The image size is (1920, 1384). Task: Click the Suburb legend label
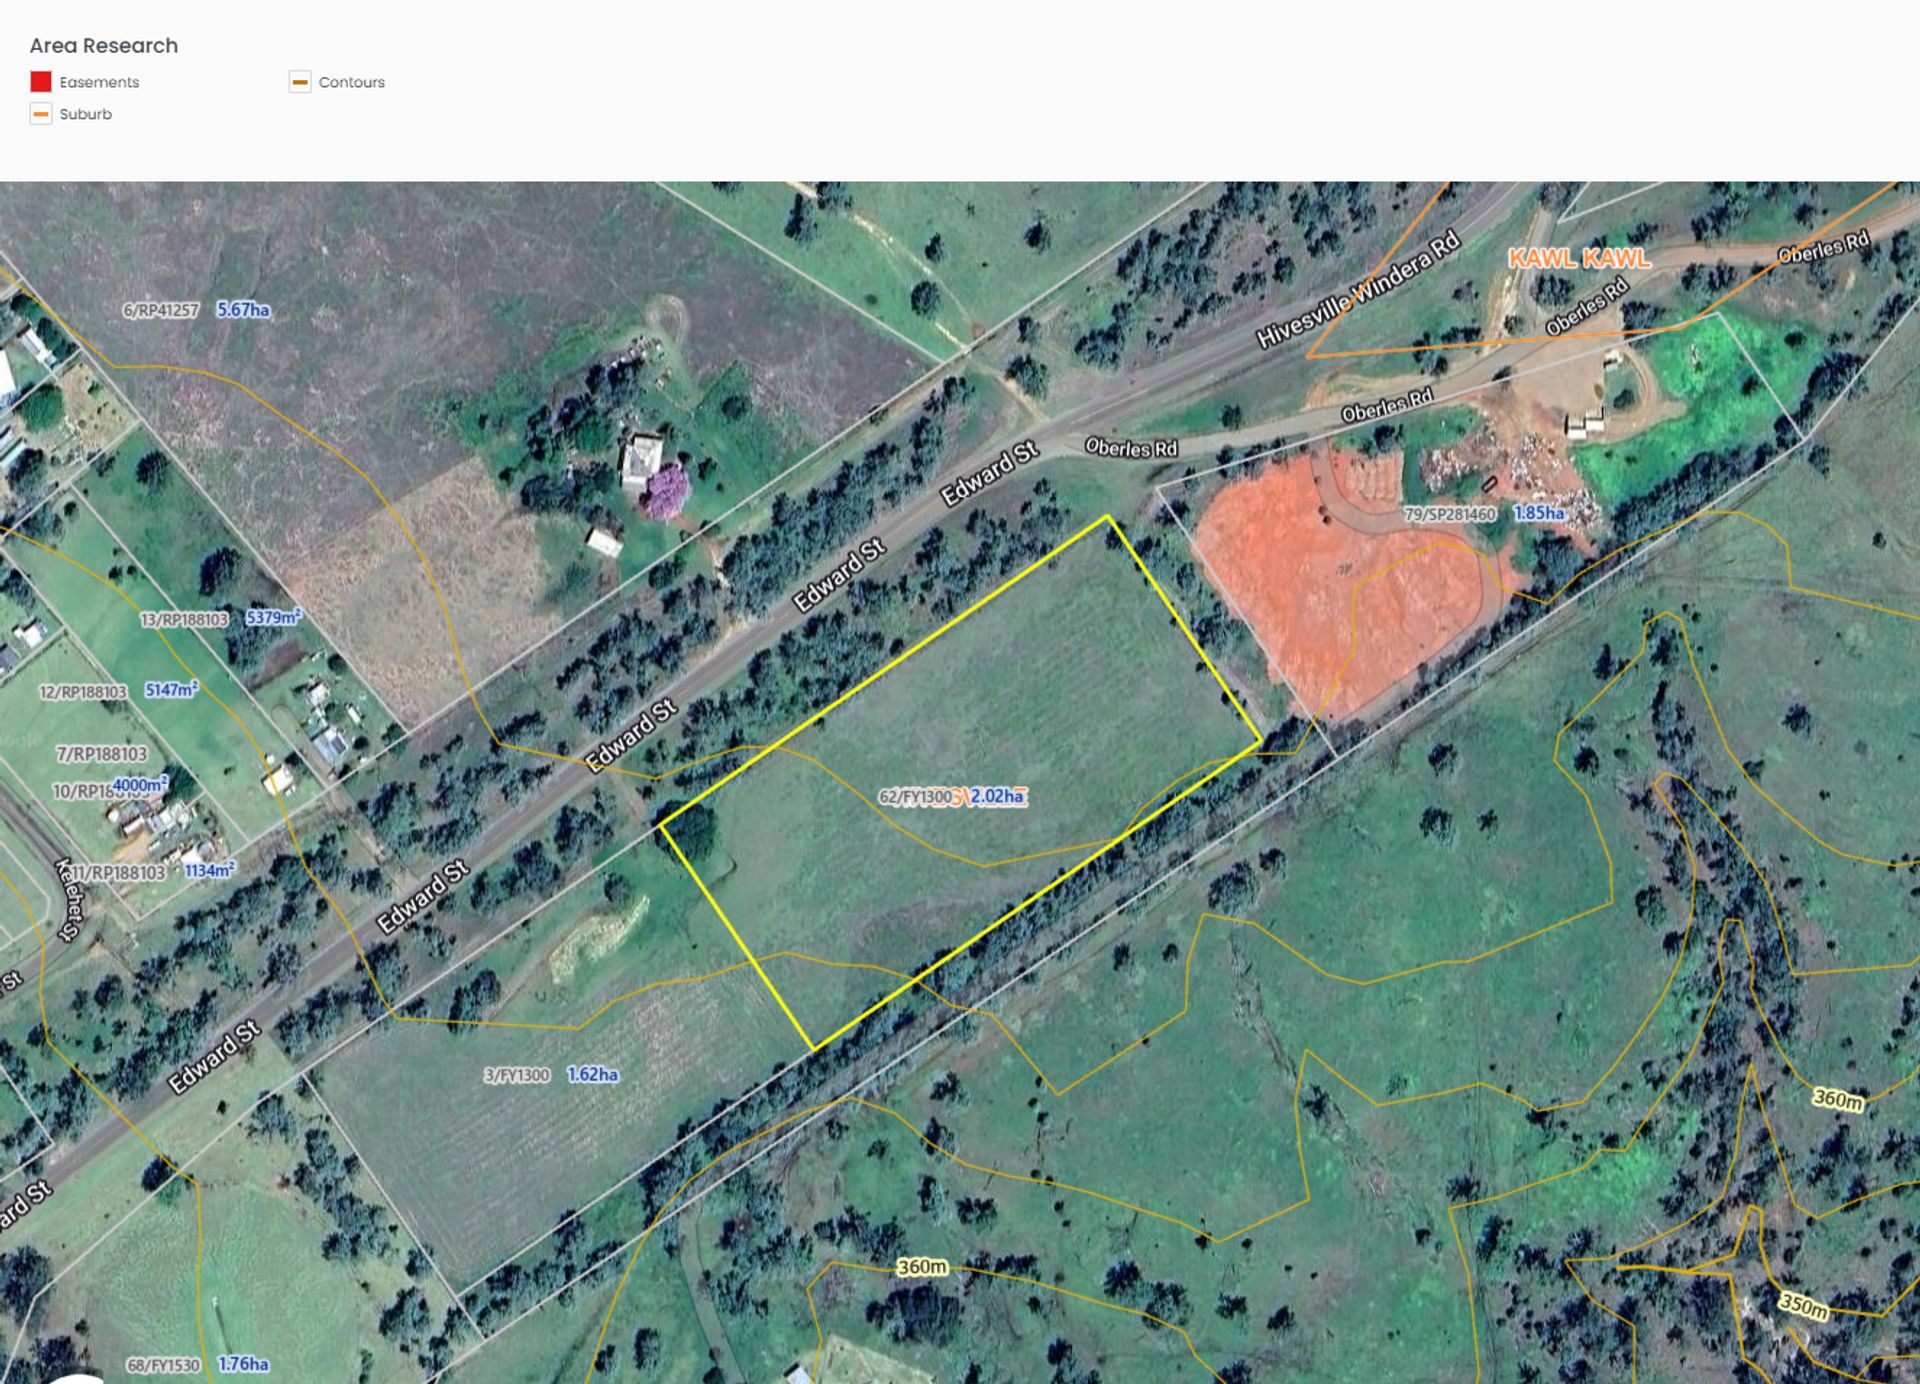point(85,114)
